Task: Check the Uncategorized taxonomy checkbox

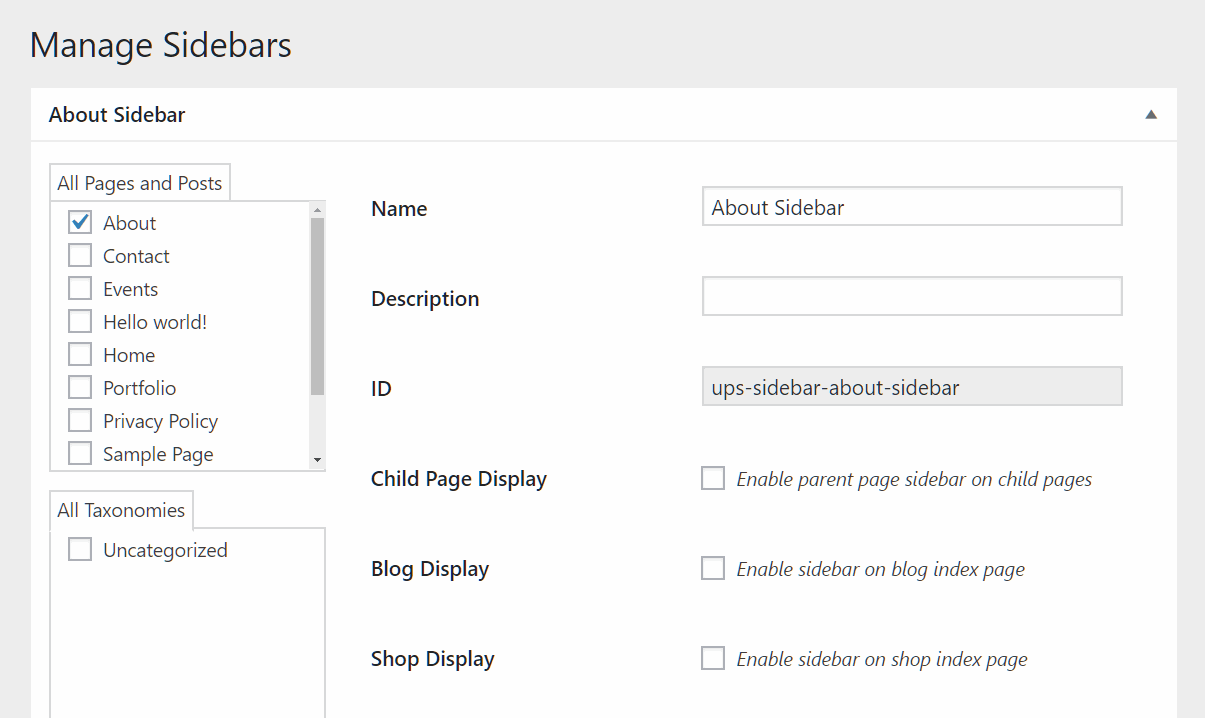Action: pyautogui.click(x=80, y=549)
